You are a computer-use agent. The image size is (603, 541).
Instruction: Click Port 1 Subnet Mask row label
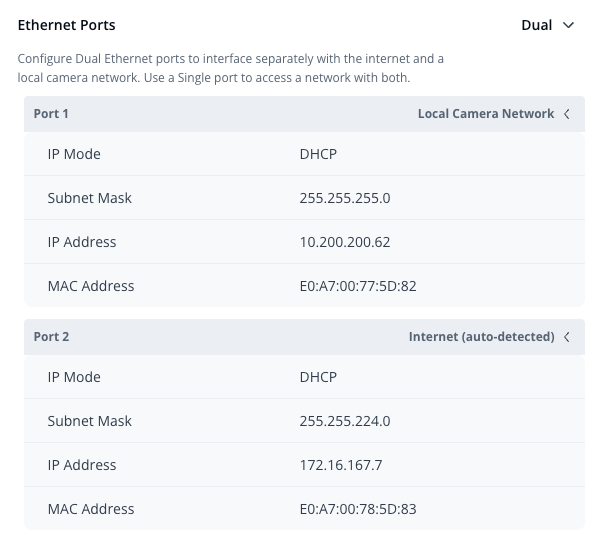(89, 198)
